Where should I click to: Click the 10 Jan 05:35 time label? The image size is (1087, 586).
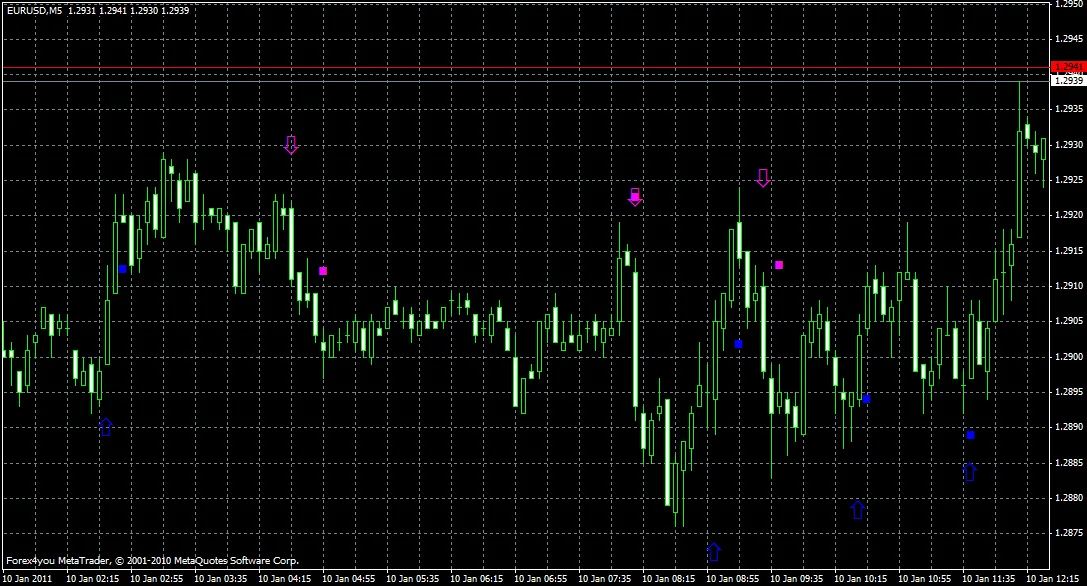coord(412,578)
